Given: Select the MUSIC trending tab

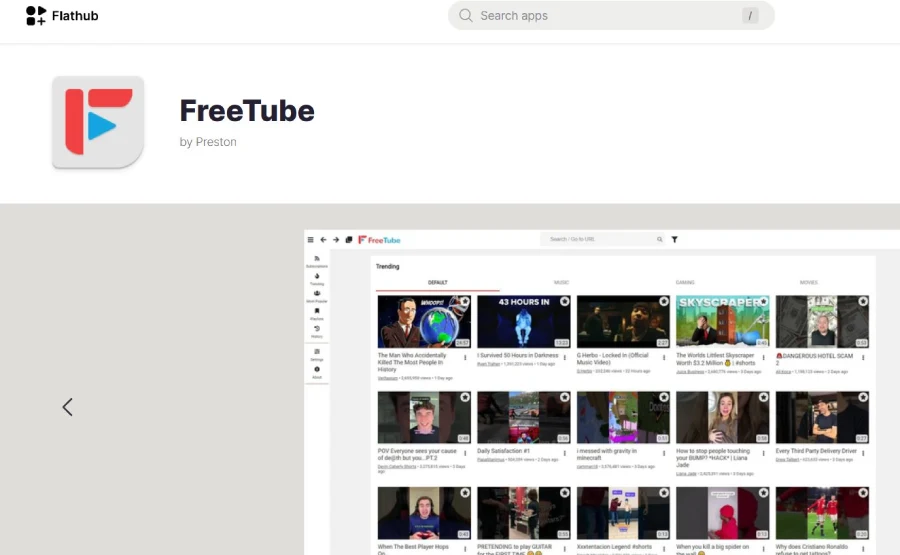Looking at the screenshot, I should 561,282.
